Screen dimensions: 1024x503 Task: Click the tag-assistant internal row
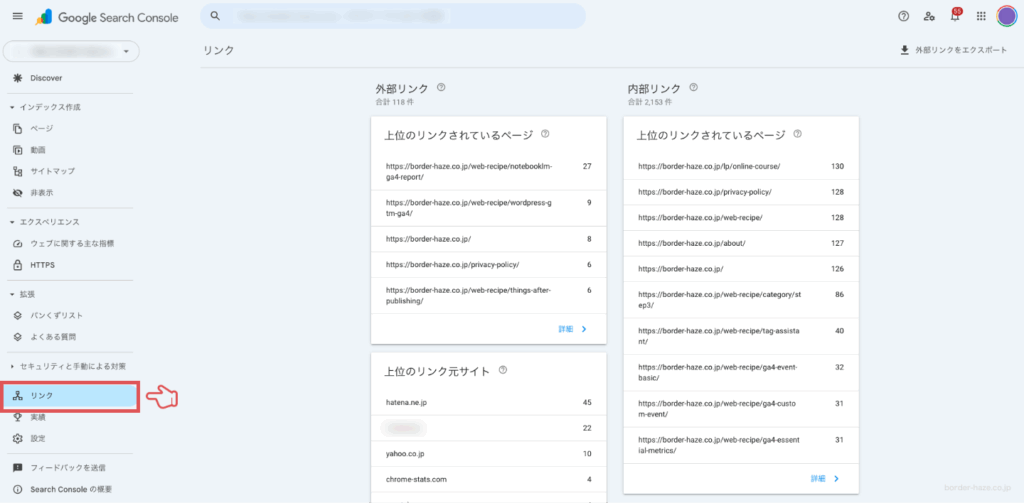tap(741, 336)
